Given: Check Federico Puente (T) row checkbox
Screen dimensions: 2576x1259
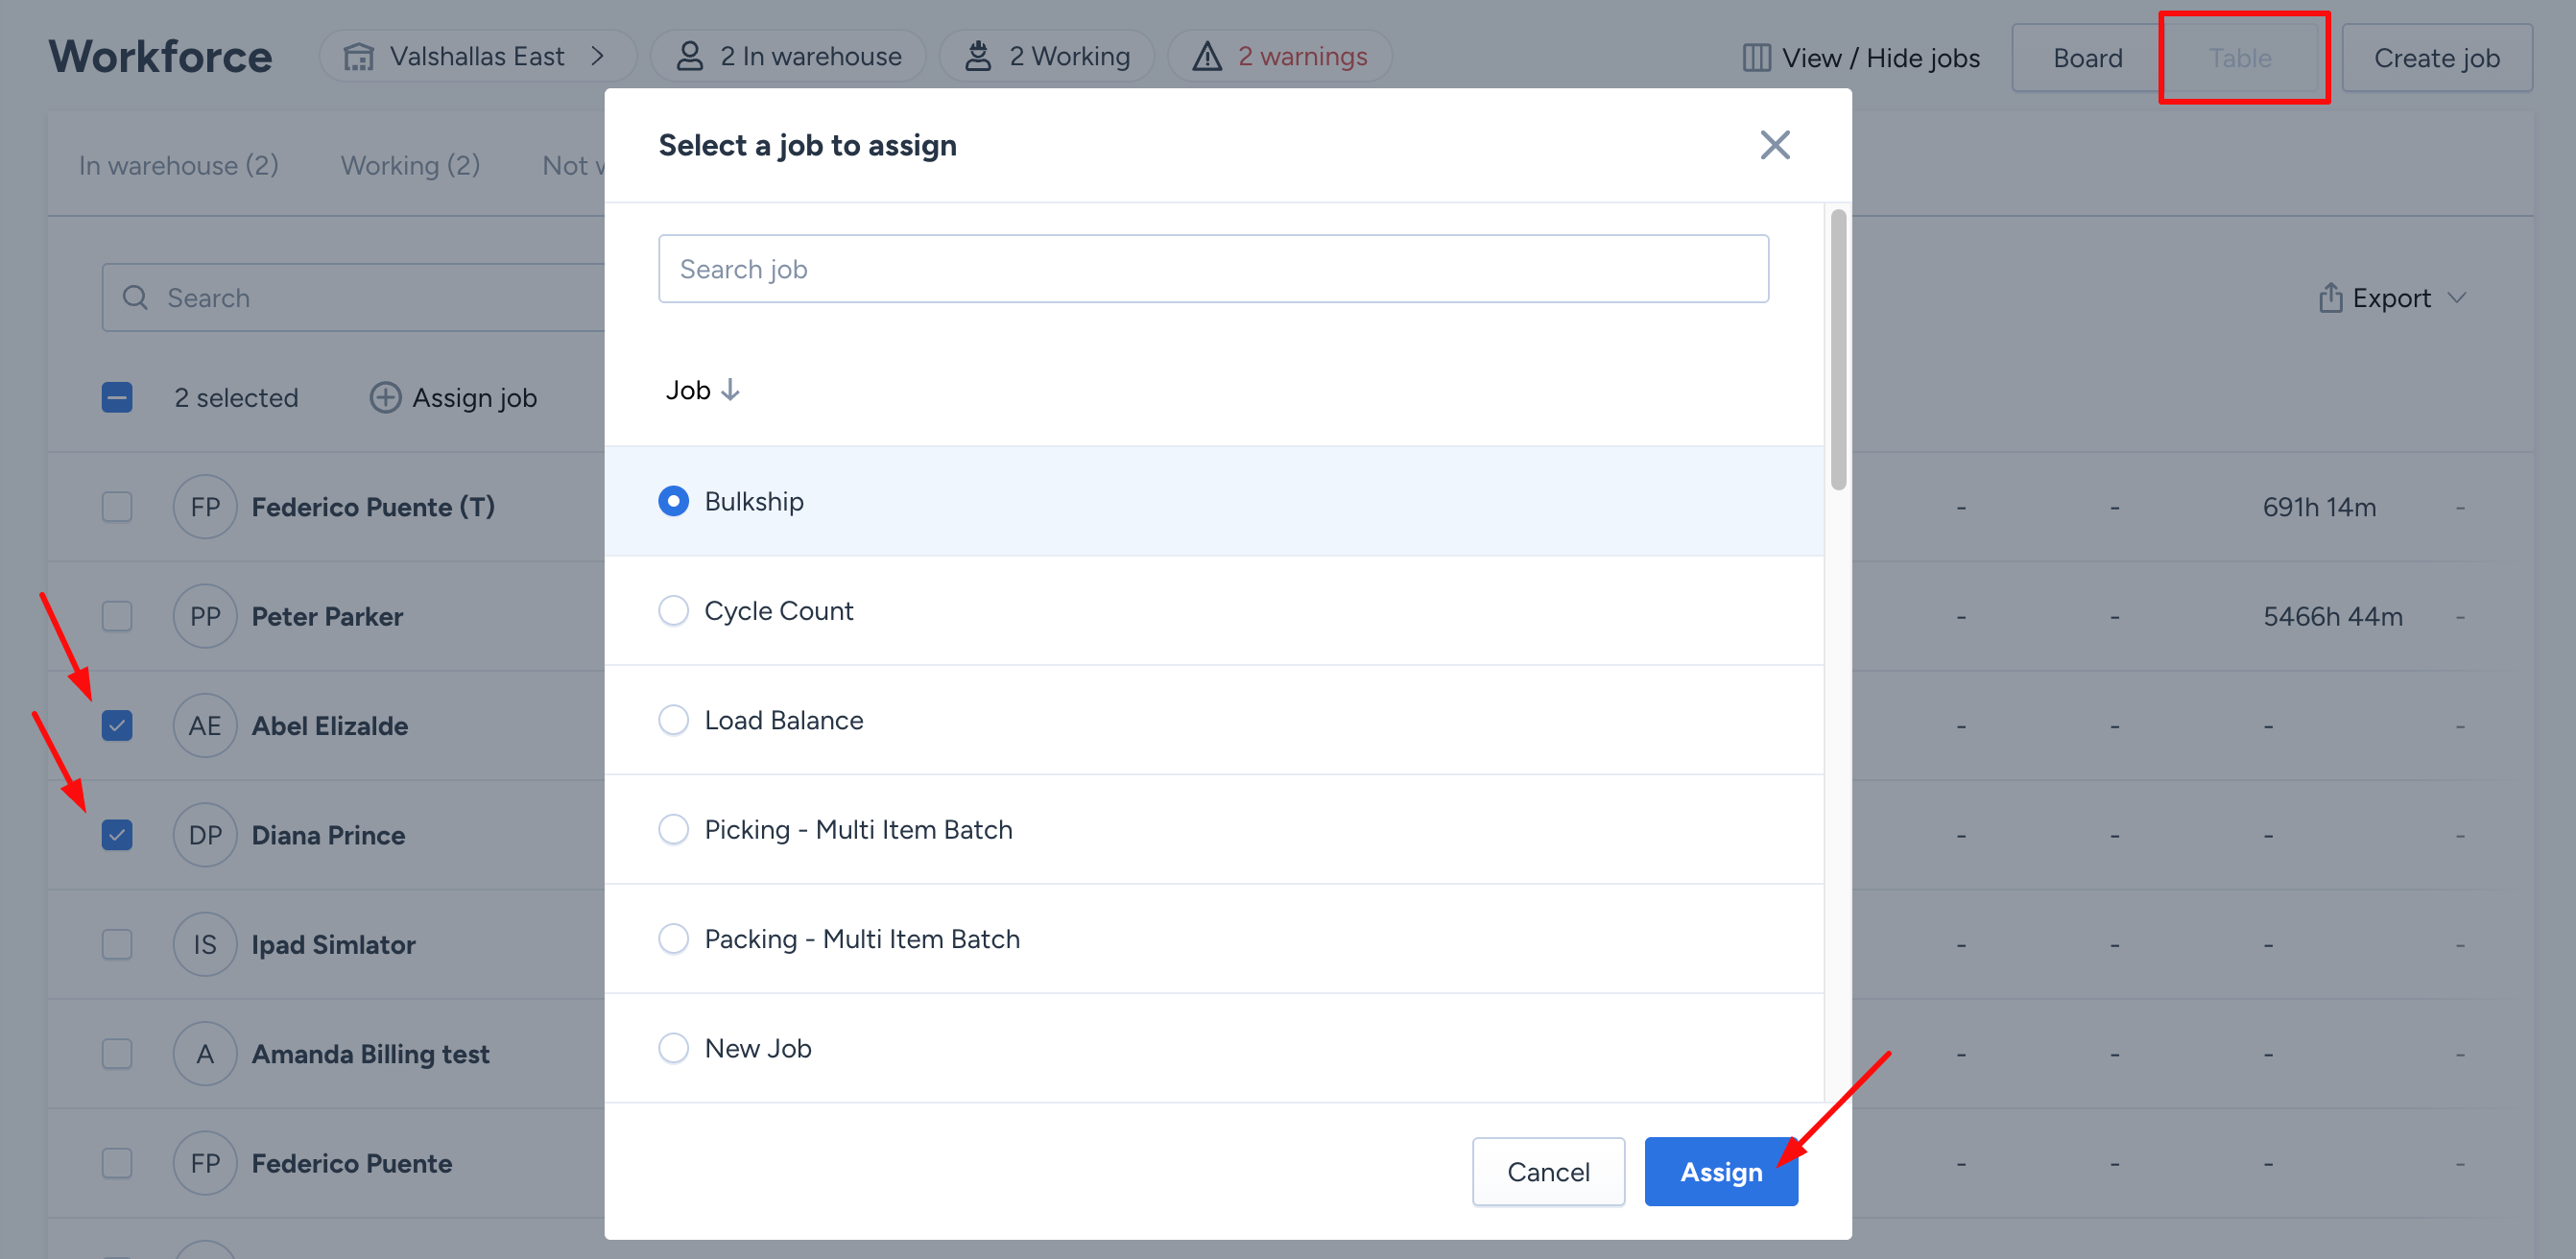Looking at the screenshot, I should 117,507.
